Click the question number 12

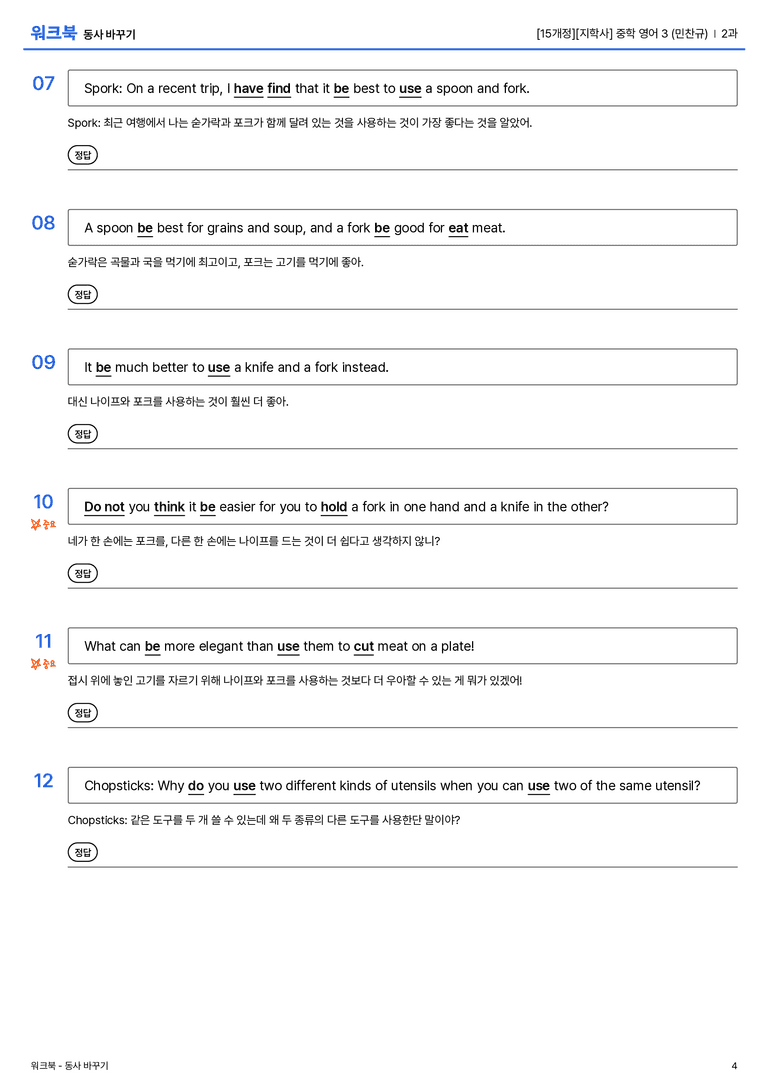pyautogui.click(x=43, y=781)
